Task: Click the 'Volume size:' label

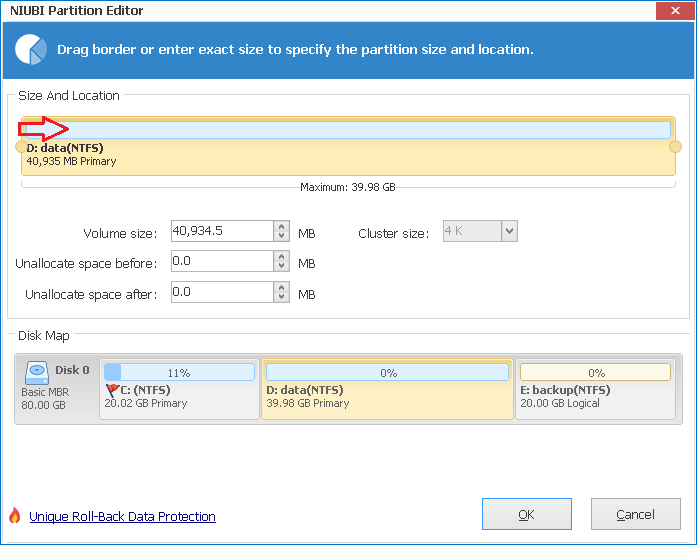Action: pos(120,233)
